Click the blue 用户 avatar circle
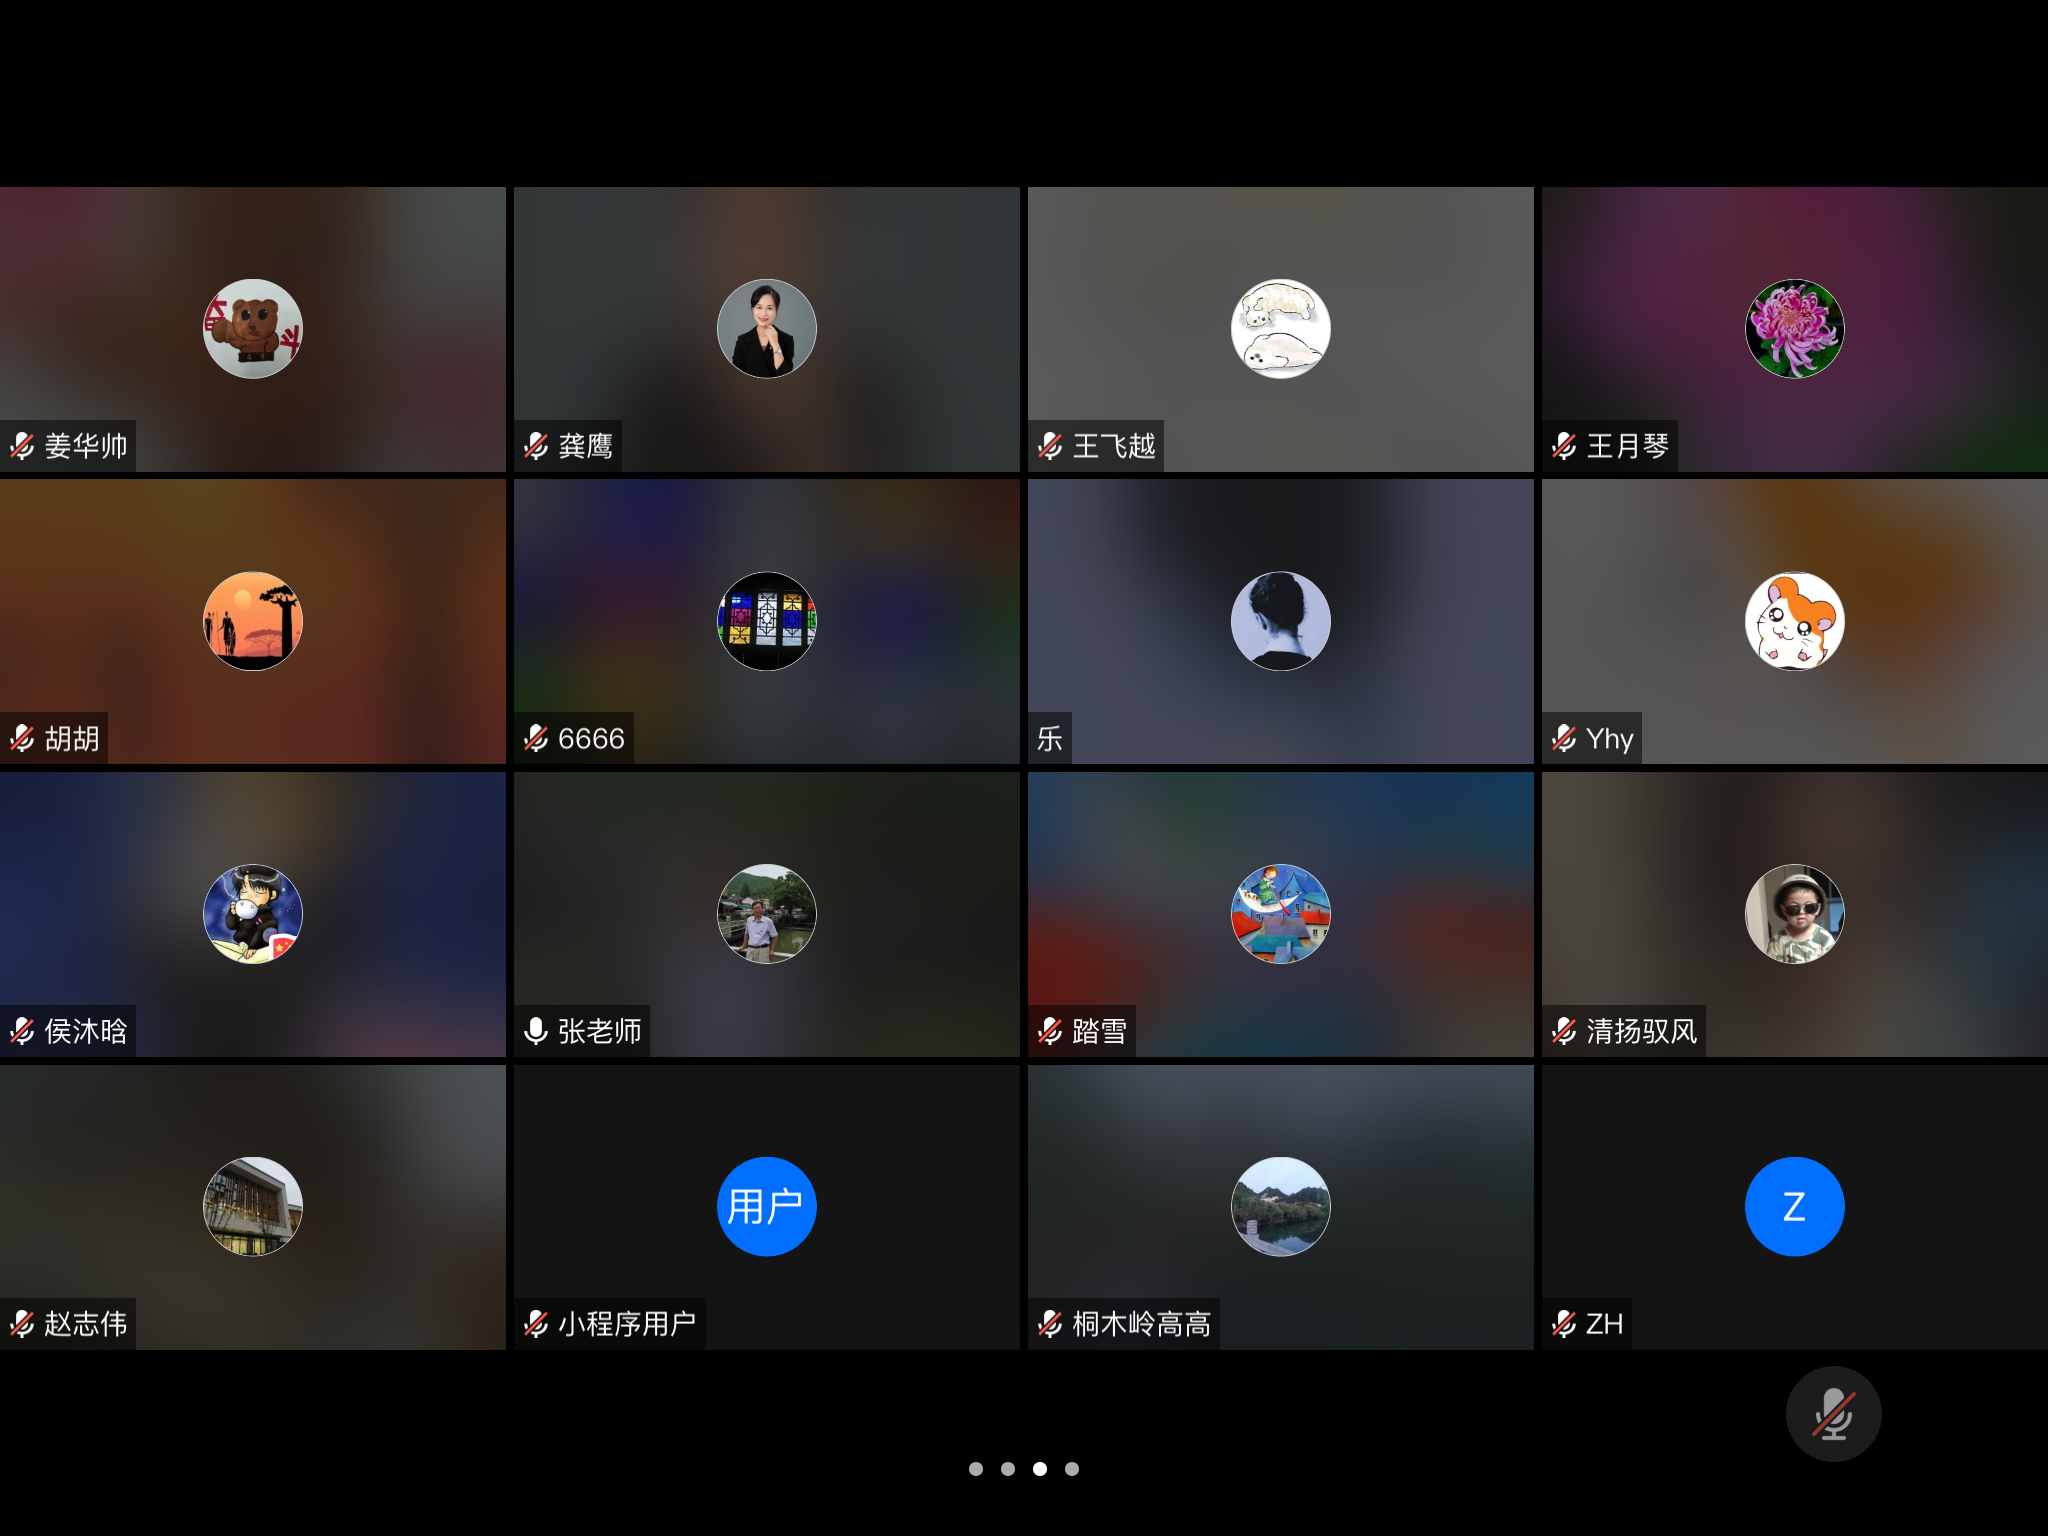Image resolution: width=2048 pixels, height=1536 pixels. [x=767, y=1206]
